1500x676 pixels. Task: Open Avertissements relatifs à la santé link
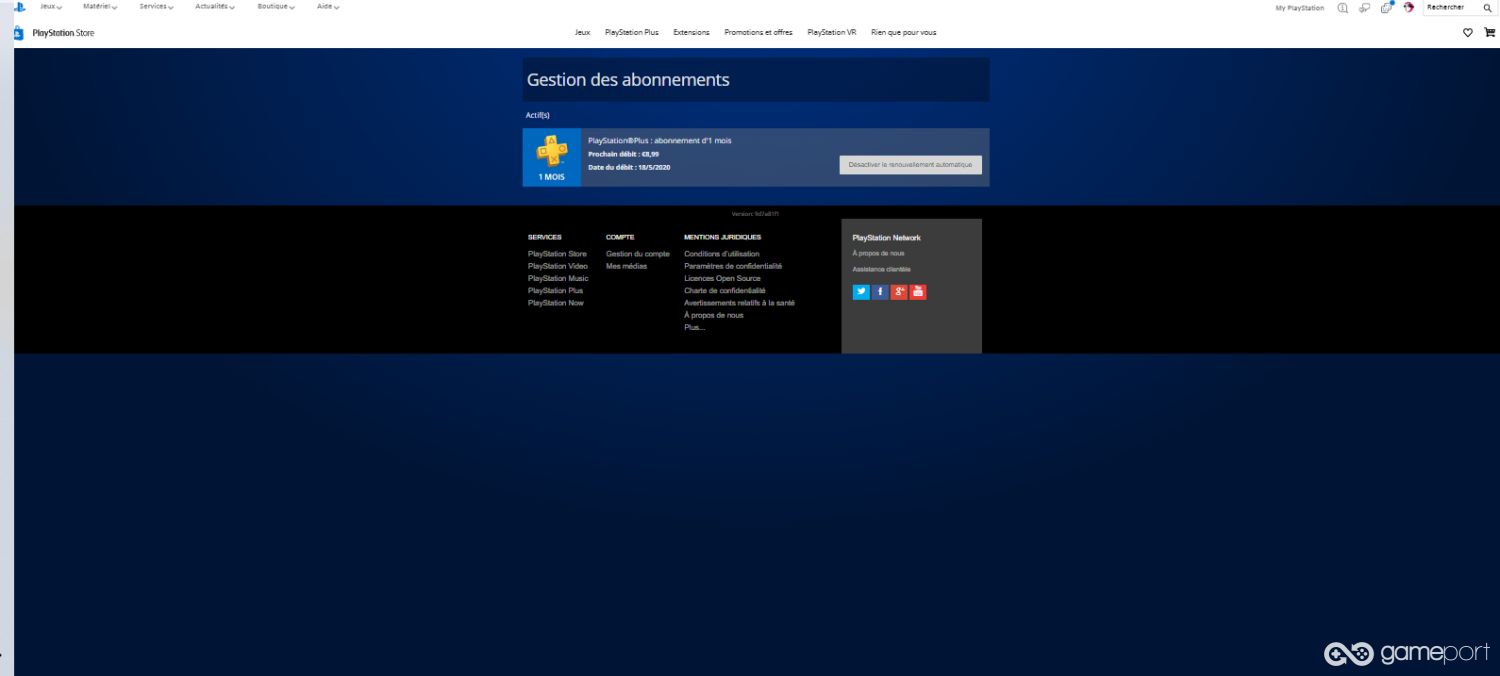tap(739, 302)
